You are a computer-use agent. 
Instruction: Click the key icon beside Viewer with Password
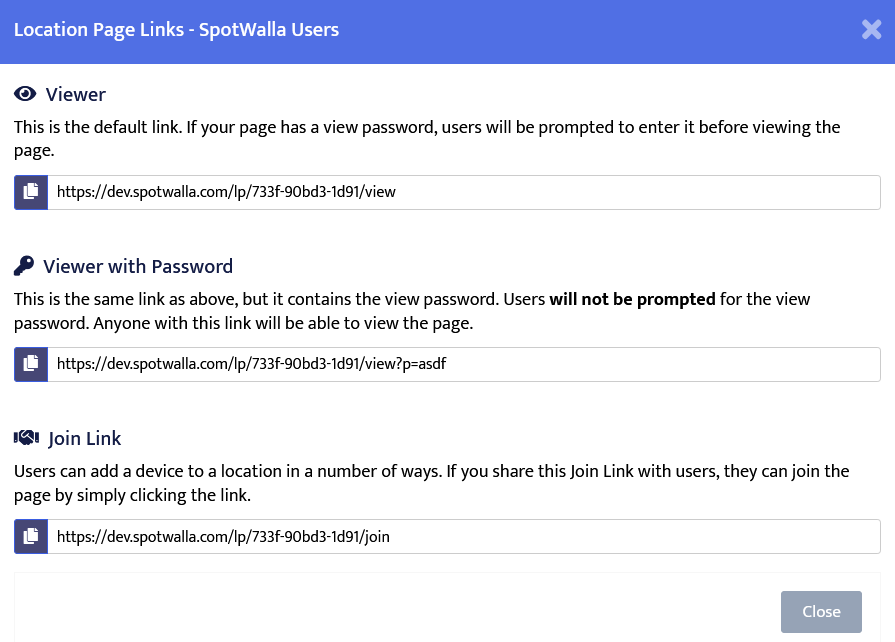tap(24, 267)
